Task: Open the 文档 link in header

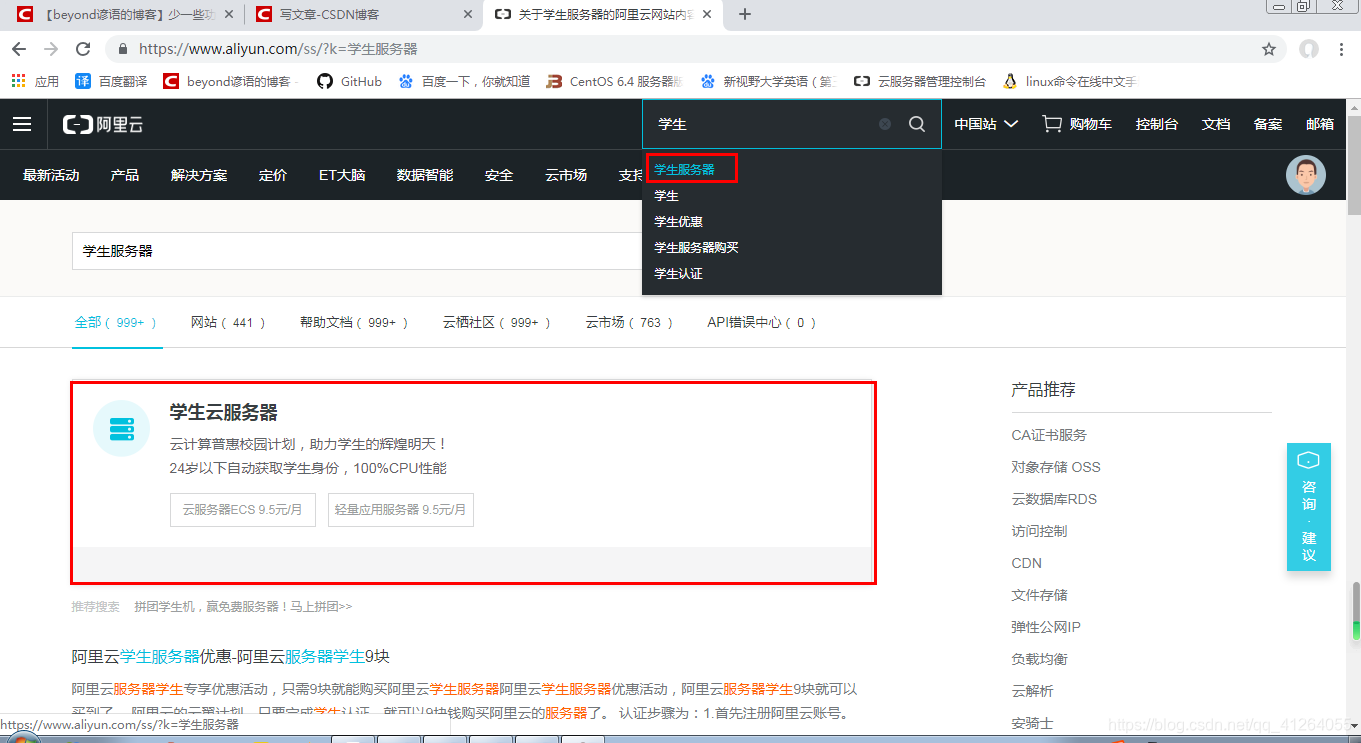Action: (1216, 124)
